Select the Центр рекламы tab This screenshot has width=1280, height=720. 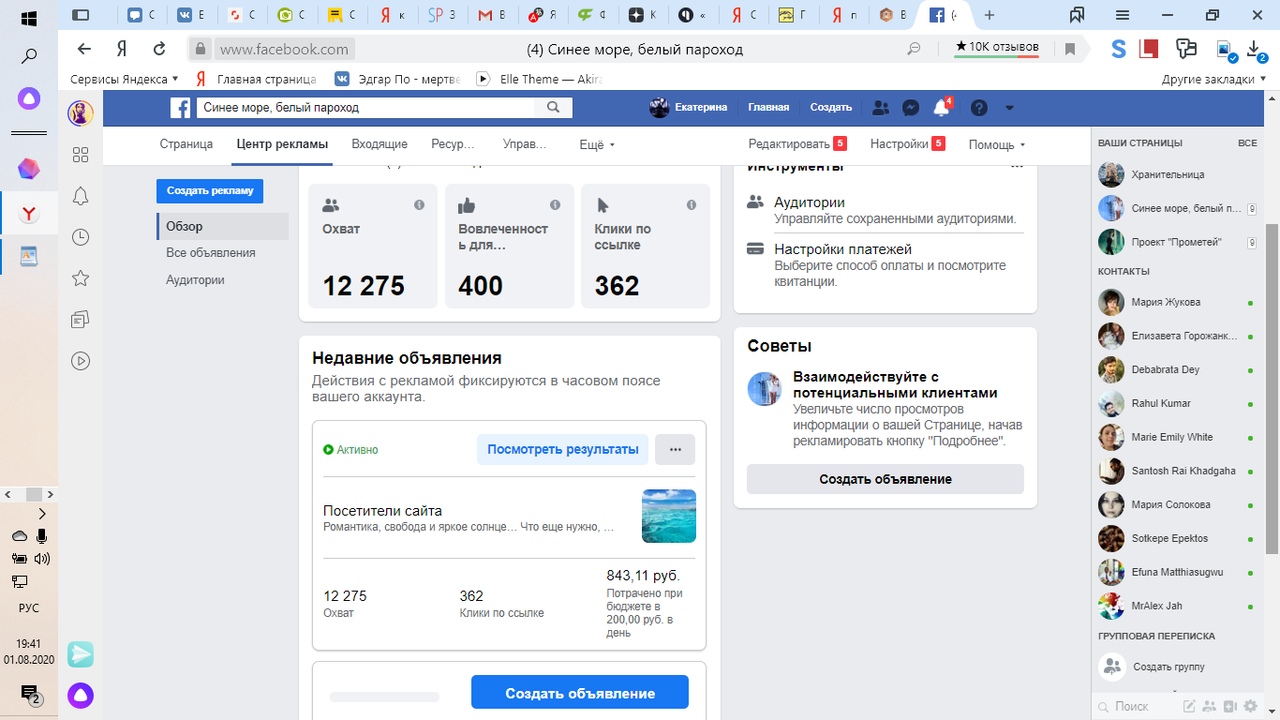(282, 144)
